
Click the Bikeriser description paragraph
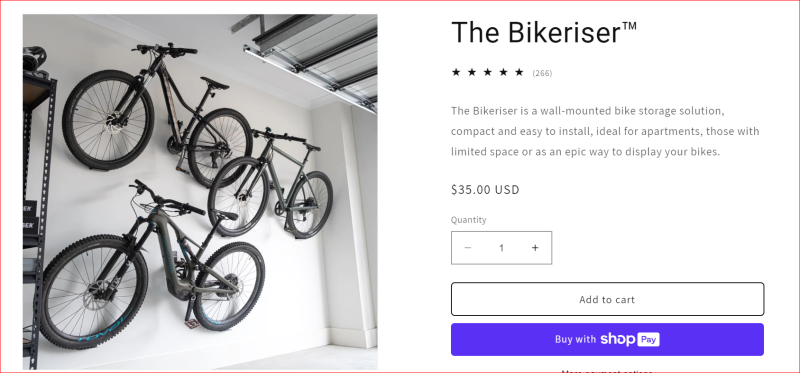605,131
